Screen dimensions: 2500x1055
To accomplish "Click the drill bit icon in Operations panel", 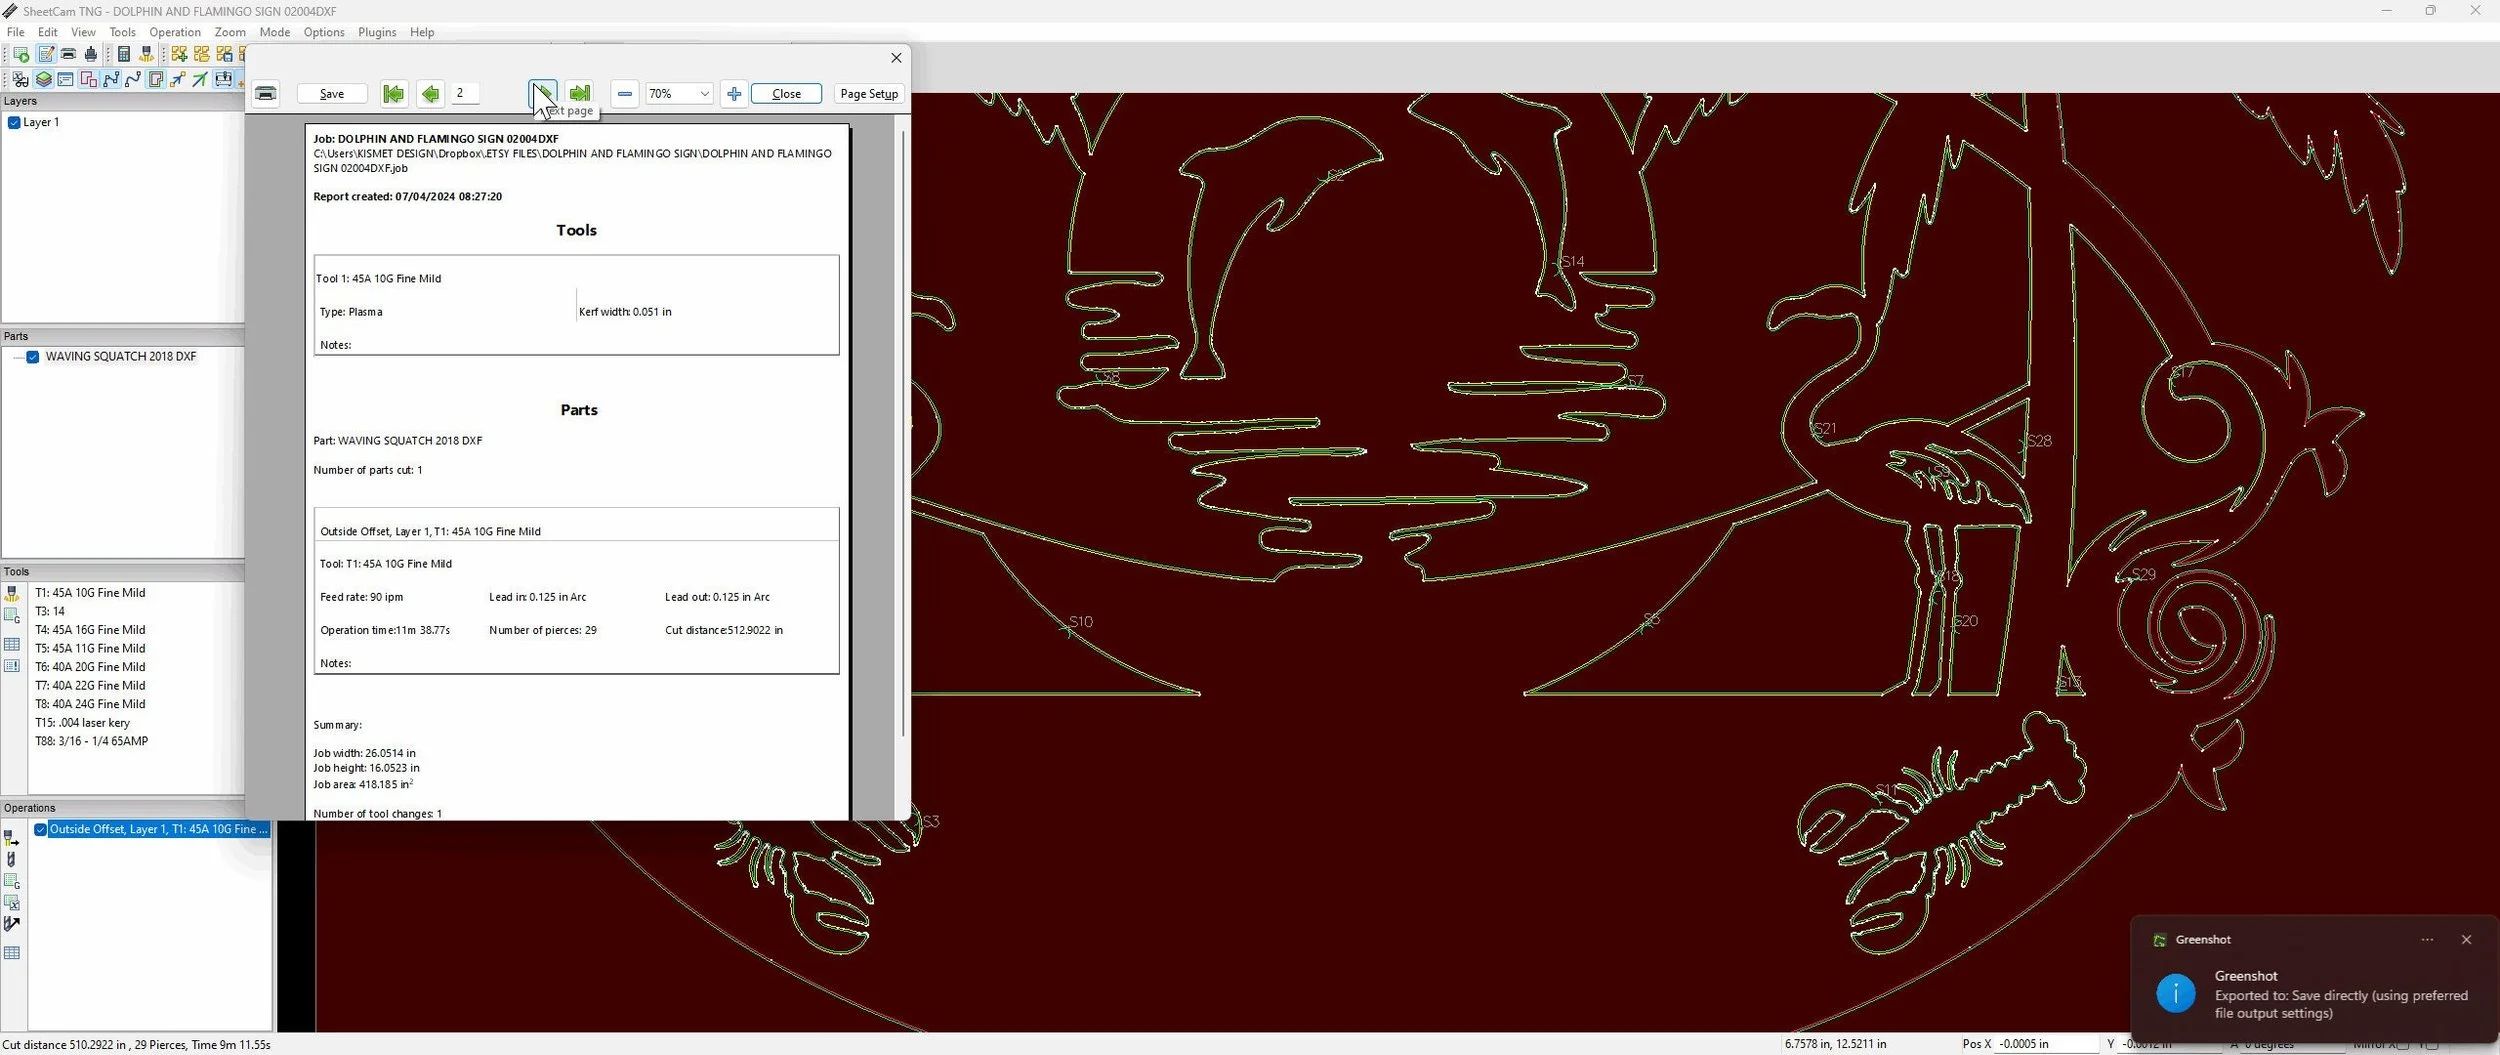I will point(11,859).
